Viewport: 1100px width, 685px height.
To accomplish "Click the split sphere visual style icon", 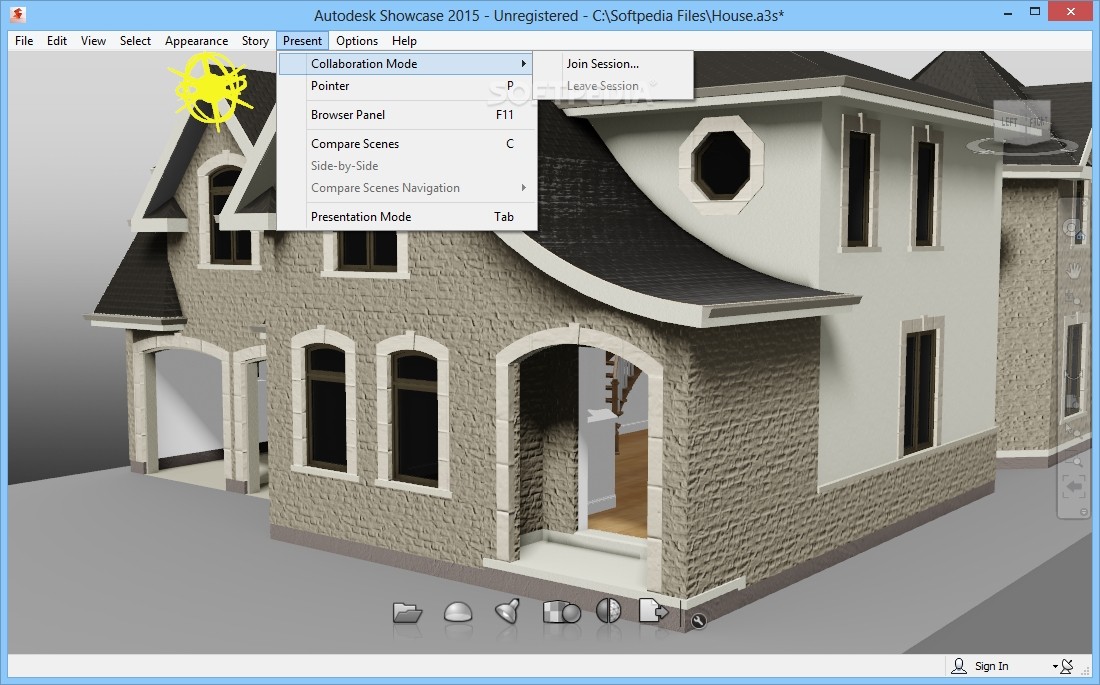I will [x=608, y=611].
